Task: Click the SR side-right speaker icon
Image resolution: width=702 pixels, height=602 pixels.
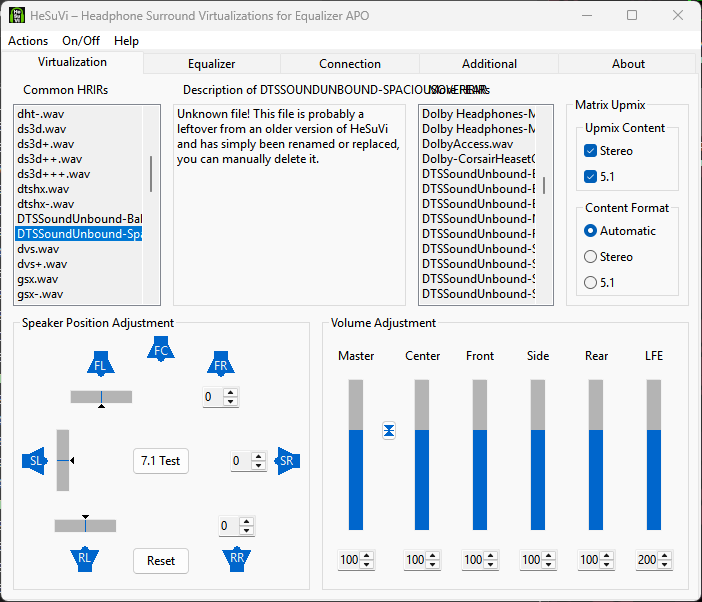Action: tap(287, 460)
